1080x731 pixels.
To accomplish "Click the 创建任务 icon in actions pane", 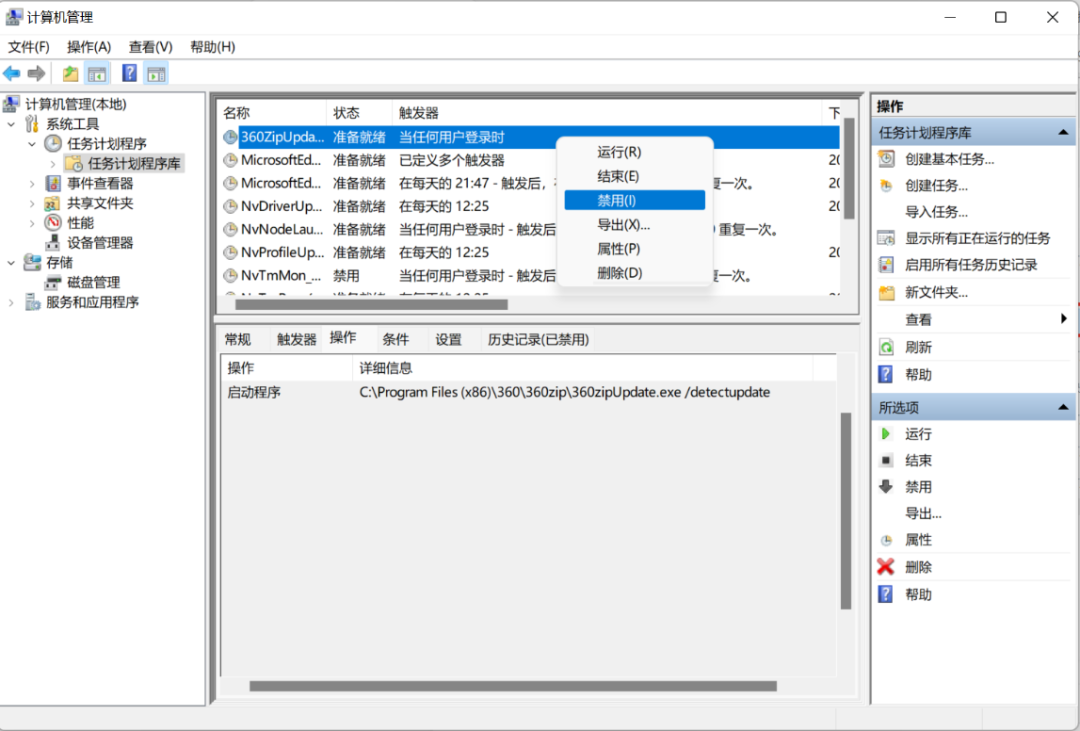I will point(886,185).
